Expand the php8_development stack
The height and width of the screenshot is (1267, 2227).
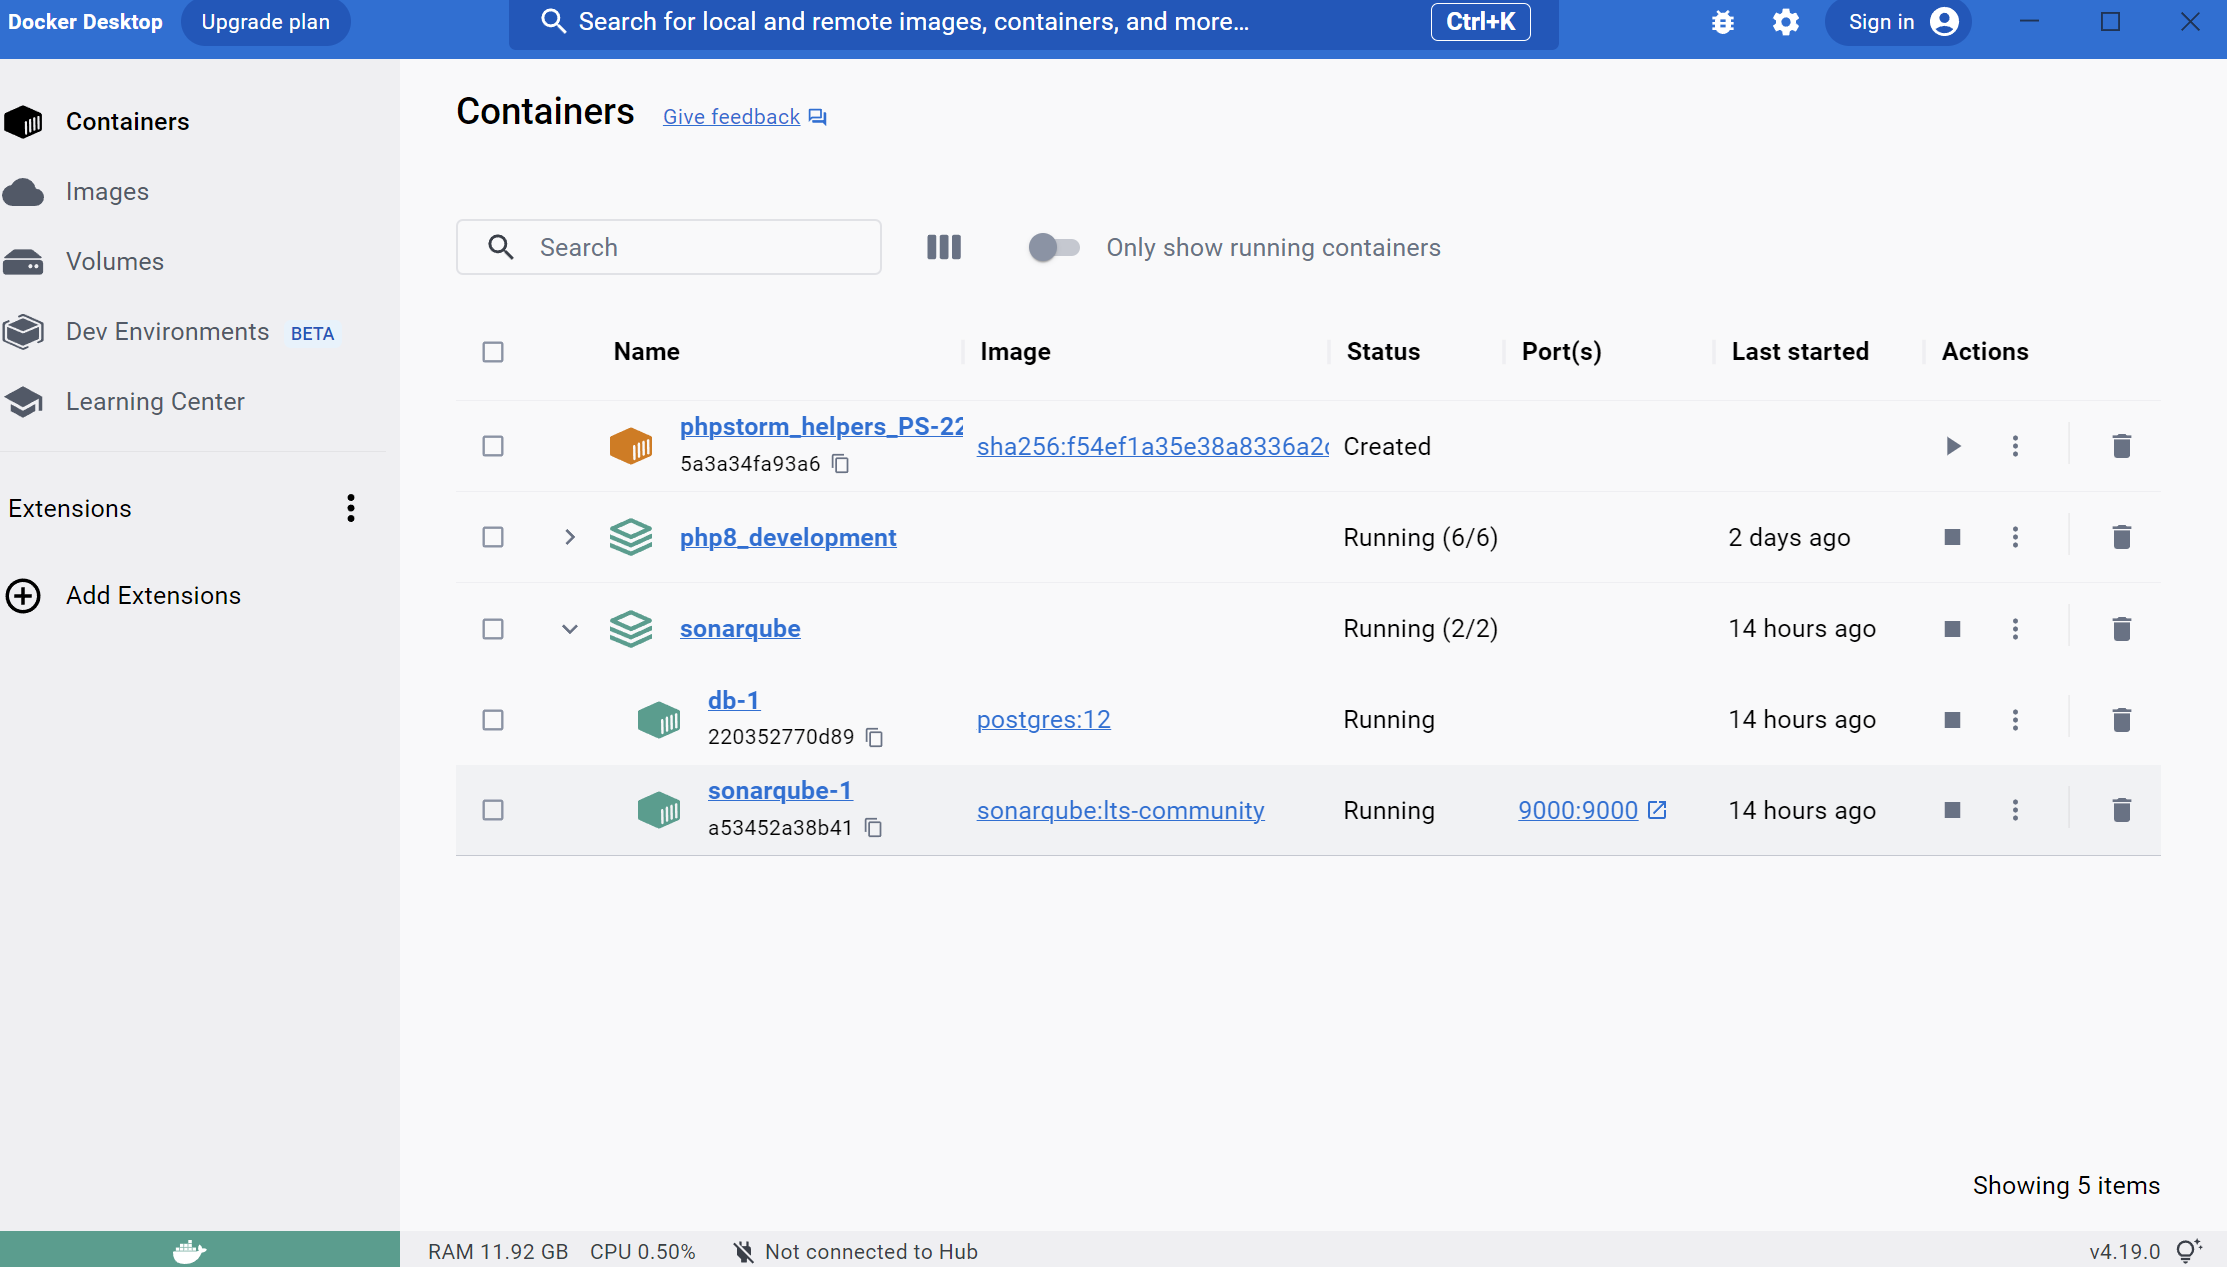click(570, 537)
